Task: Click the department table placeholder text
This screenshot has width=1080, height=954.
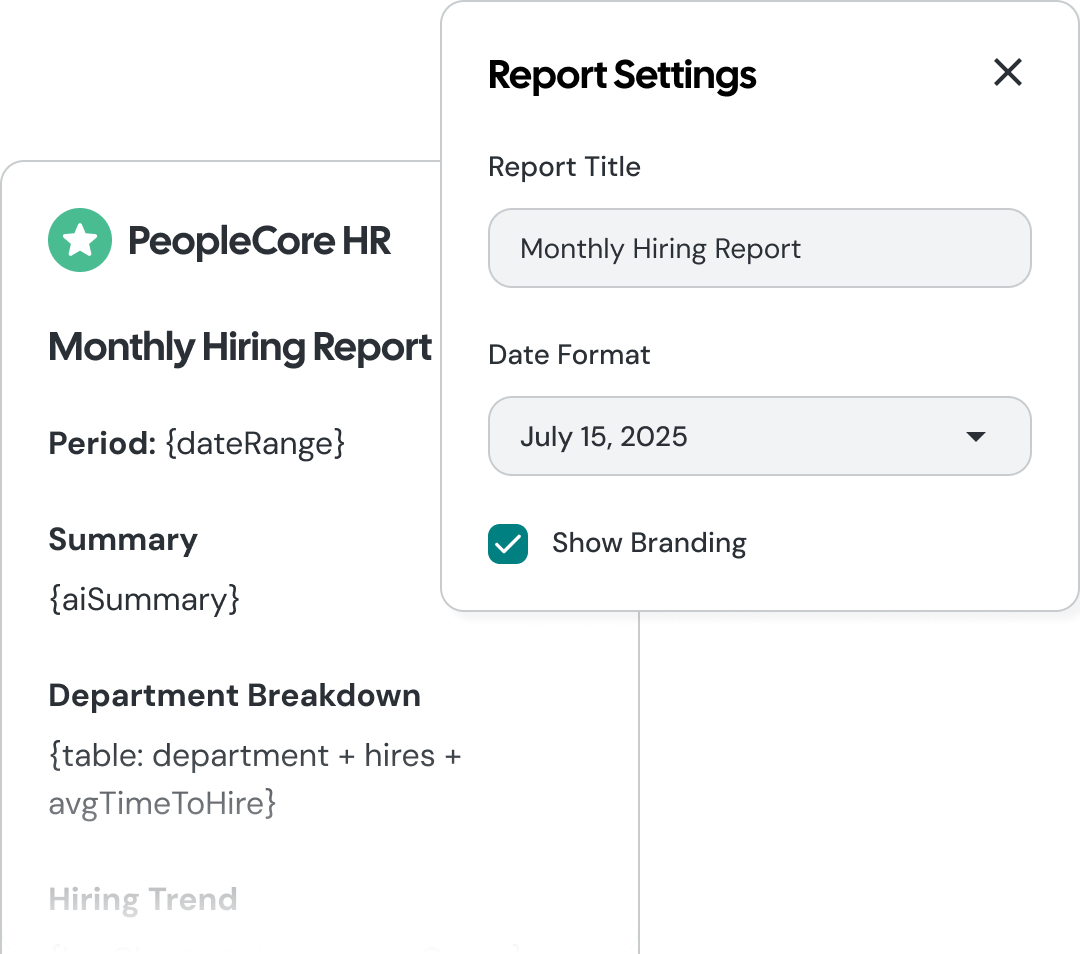Action: (x=255, y=779)
